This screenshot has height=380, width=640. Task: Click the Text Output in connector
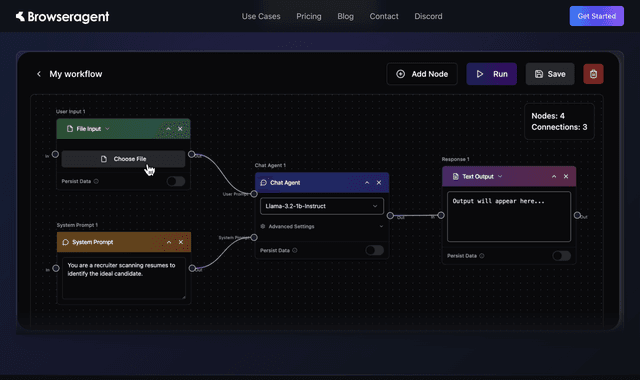(x=441, y=215)
